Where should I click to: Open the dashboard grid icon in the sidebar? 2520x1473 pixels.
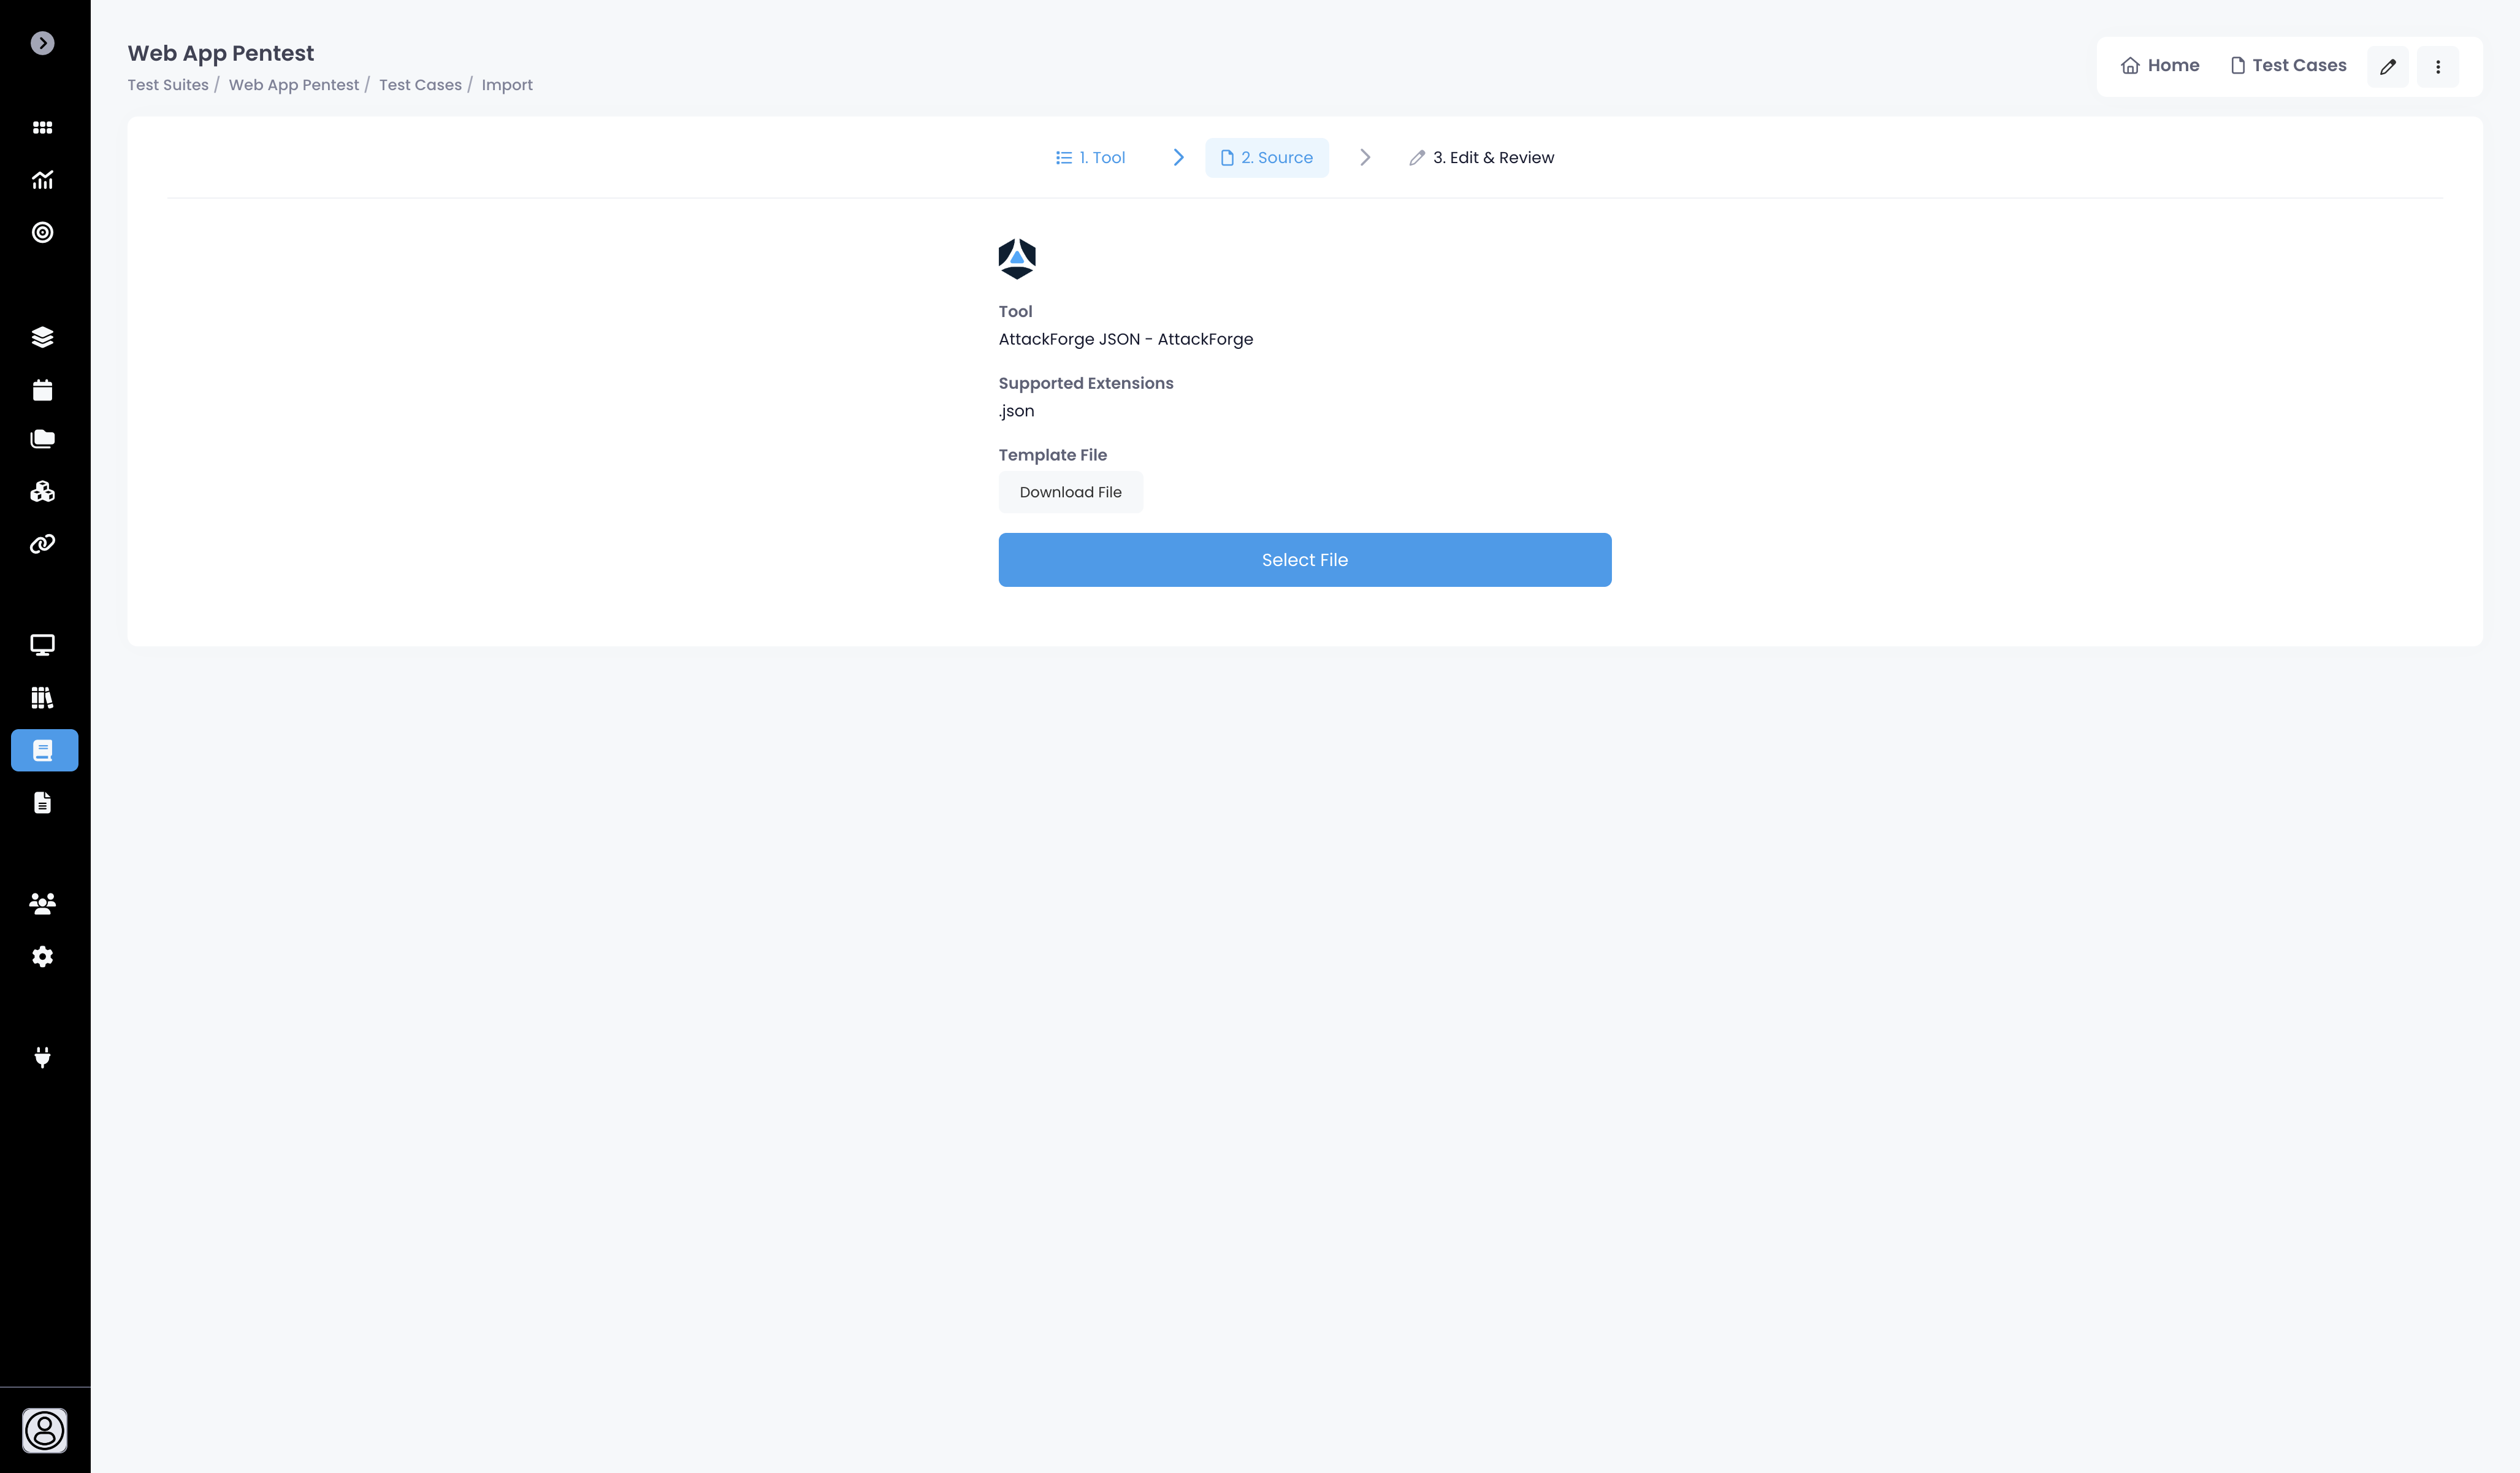tap(42, 127)
